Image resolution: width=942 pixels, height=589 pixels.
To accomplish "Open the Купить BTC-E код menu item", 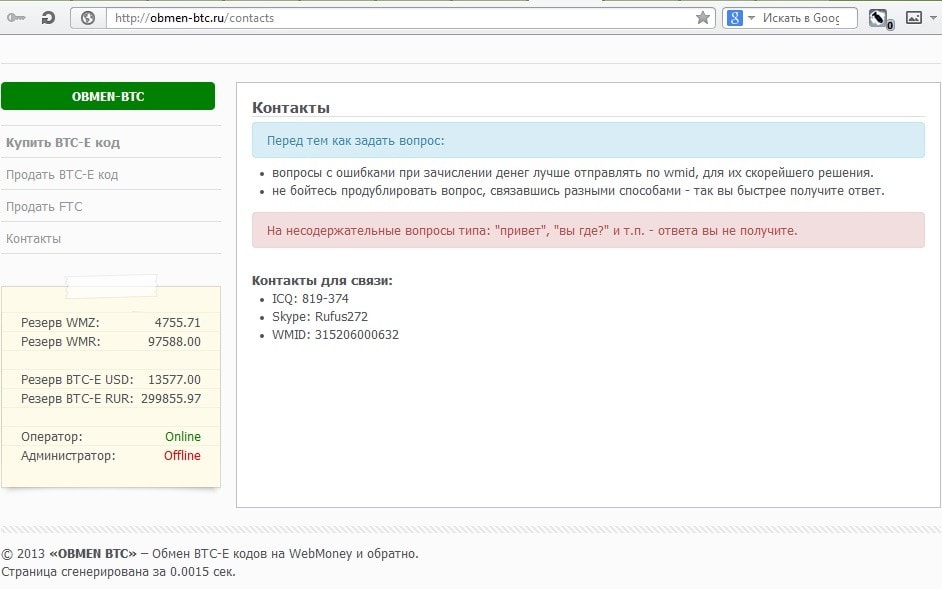I will (x=63, y=143).
